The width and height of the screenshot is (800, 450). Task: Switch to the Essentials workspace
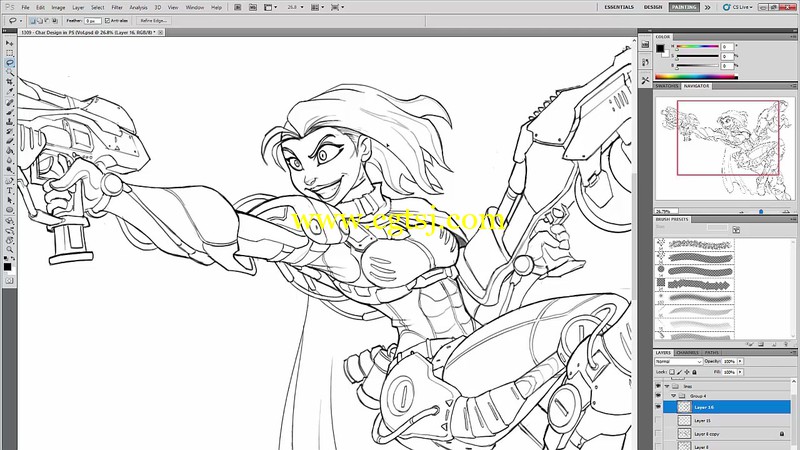point(619,7)
